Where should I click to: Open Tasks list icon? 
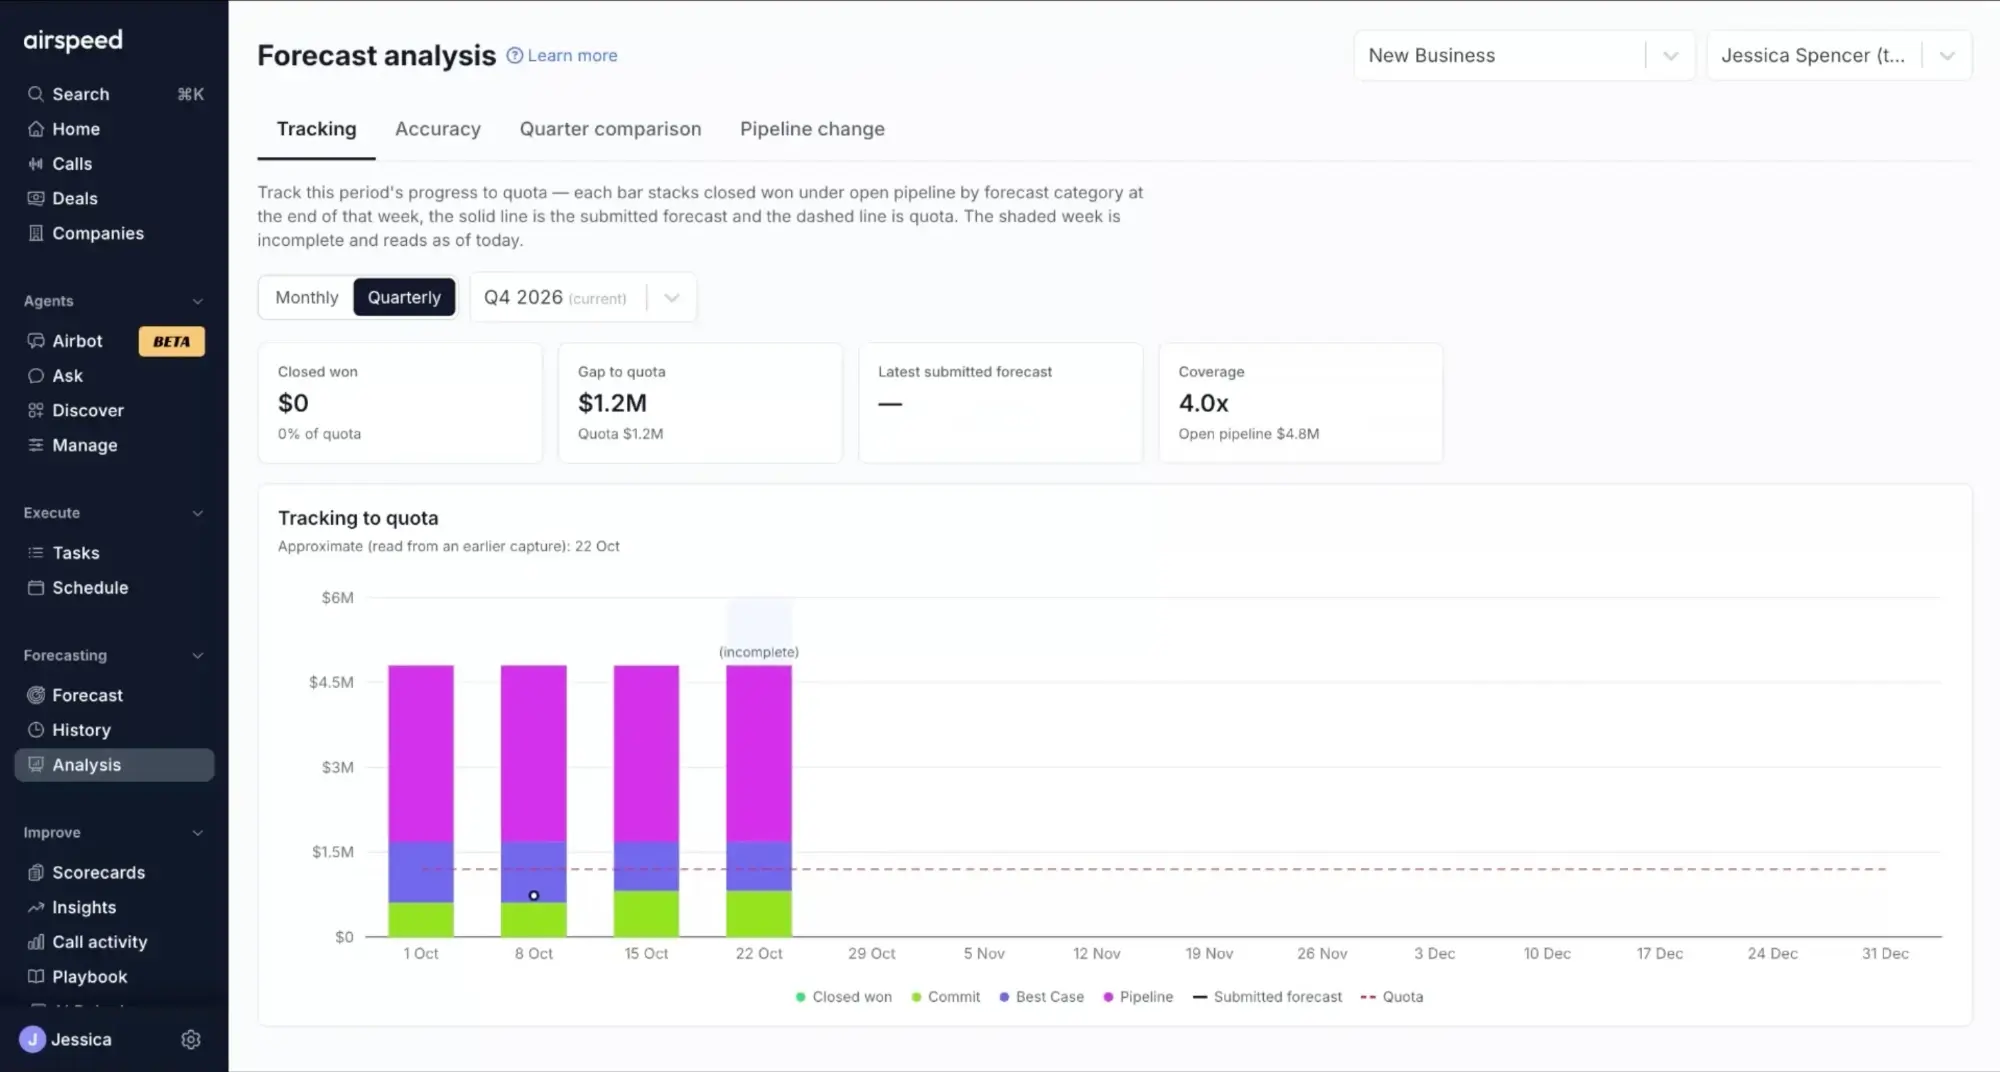(x=36, y=553)
